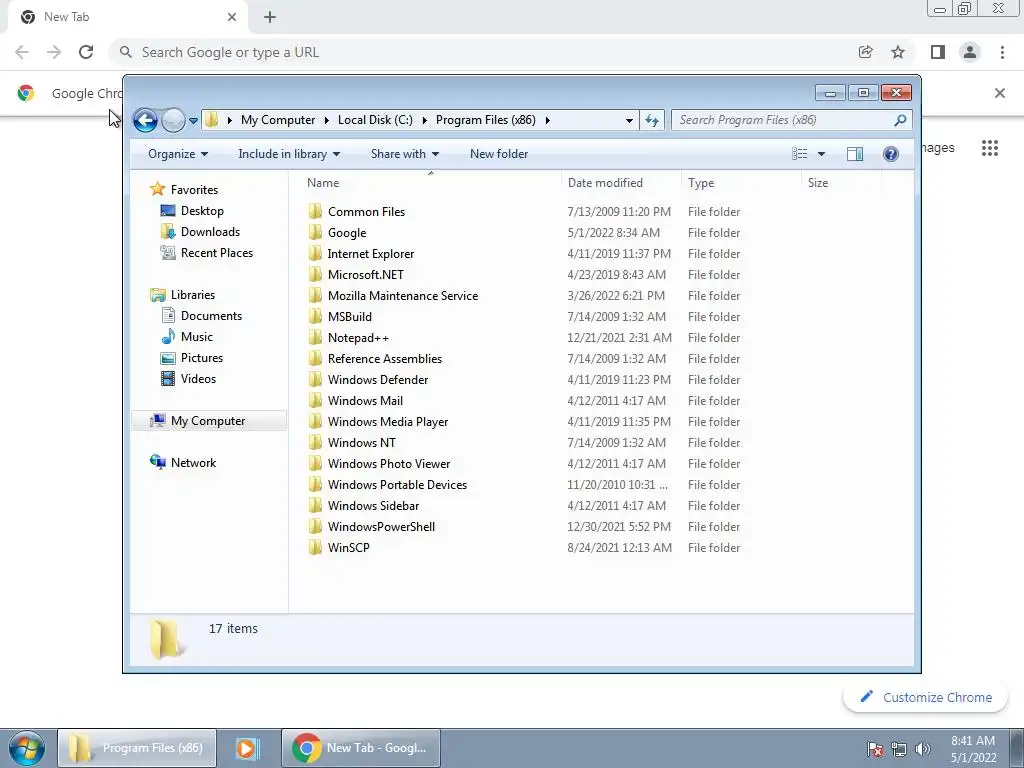This screenshot has height=768, width=1024.
Task: Open the Share with menu
Action: pyautogui.click(x=405, y=154)
